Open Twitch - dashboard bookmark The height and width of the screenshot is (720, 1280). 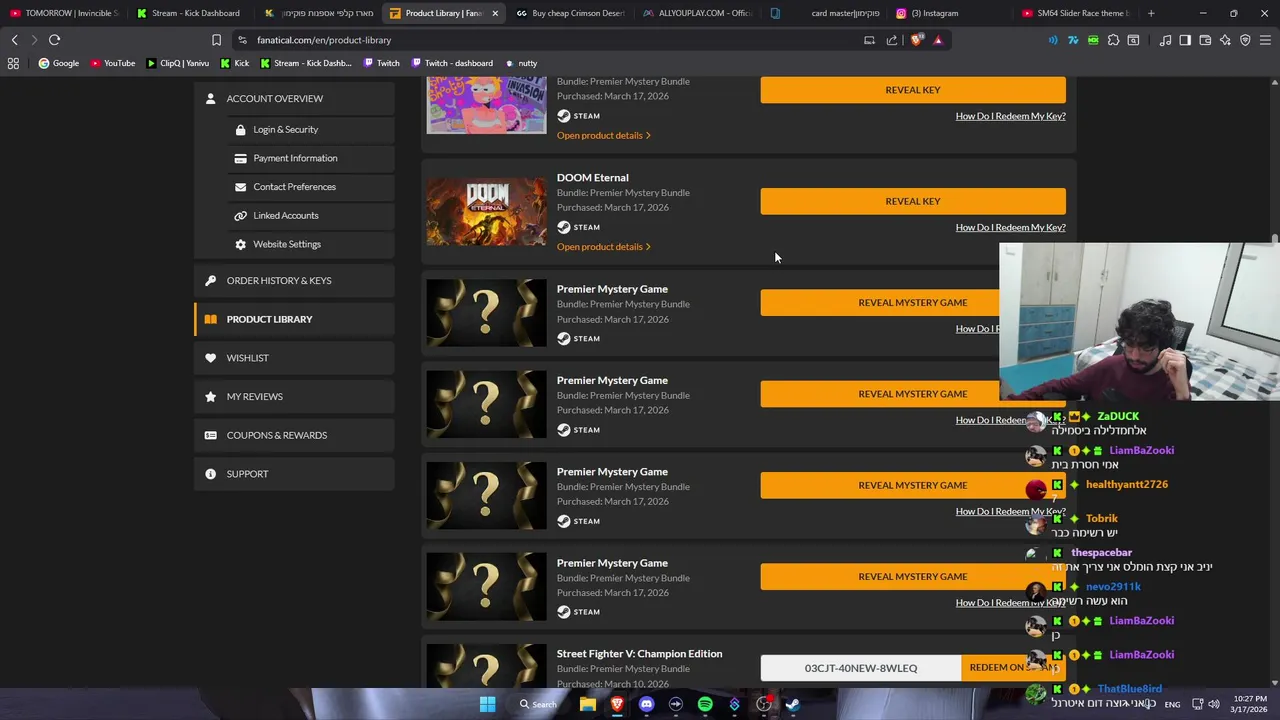(x=451, y=63)
